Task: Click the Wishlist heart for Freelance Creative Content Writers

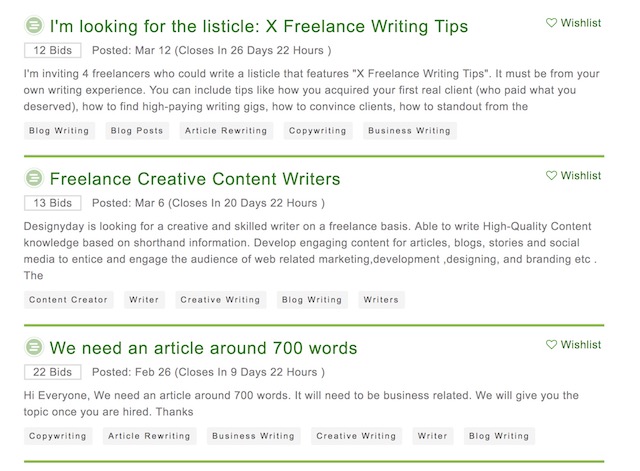Action: coord(551,176)
